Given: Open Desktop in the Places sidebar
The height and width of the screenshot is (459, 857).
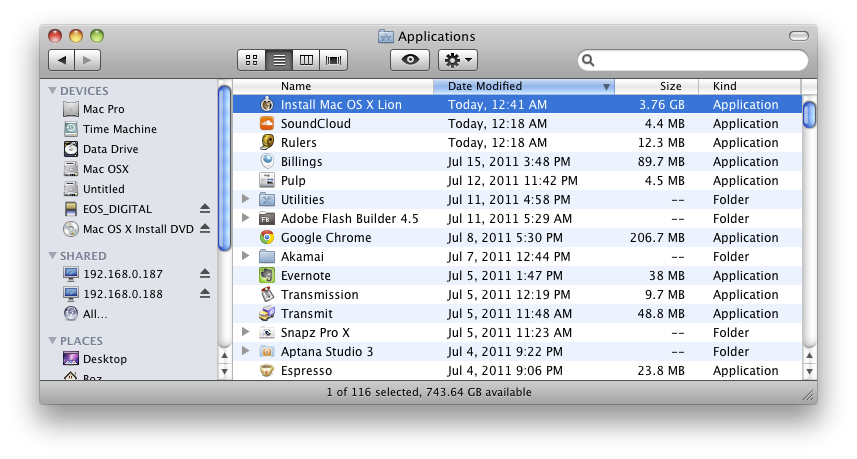Looking at the screenshot, I should (104, 359).
